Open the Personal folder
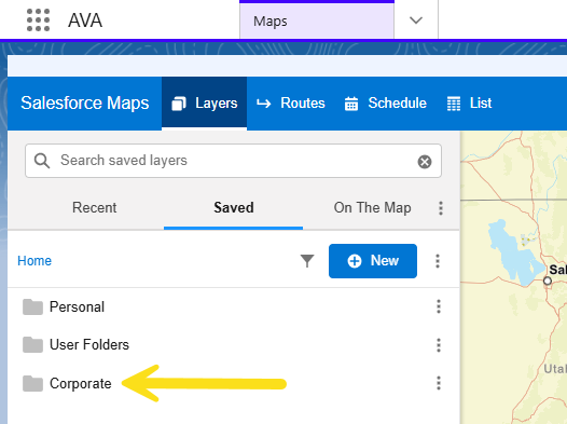 [x=77, y=307]
